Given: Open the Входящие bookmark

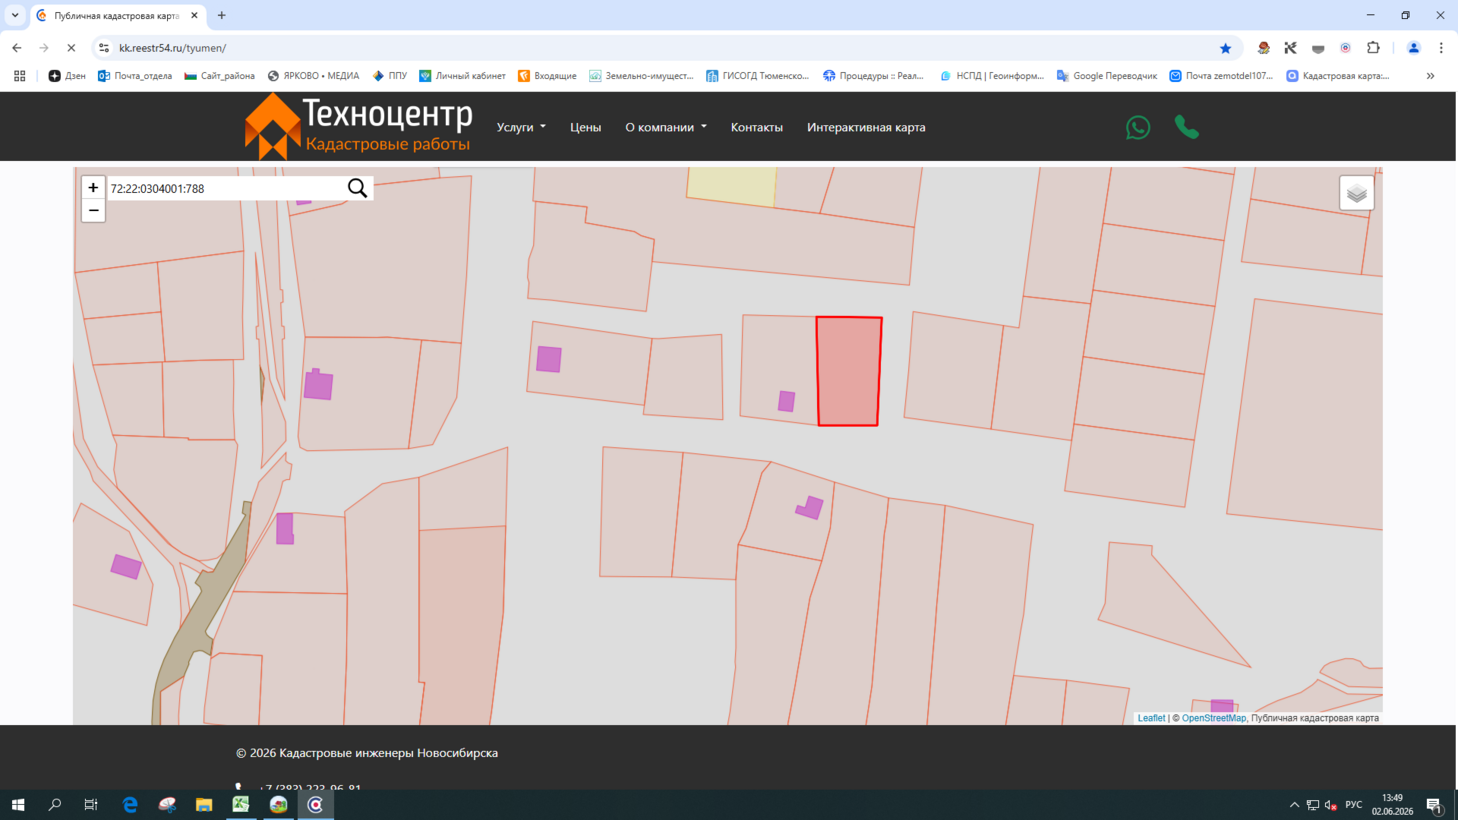Looking at the screenshot, I should 547,76.
